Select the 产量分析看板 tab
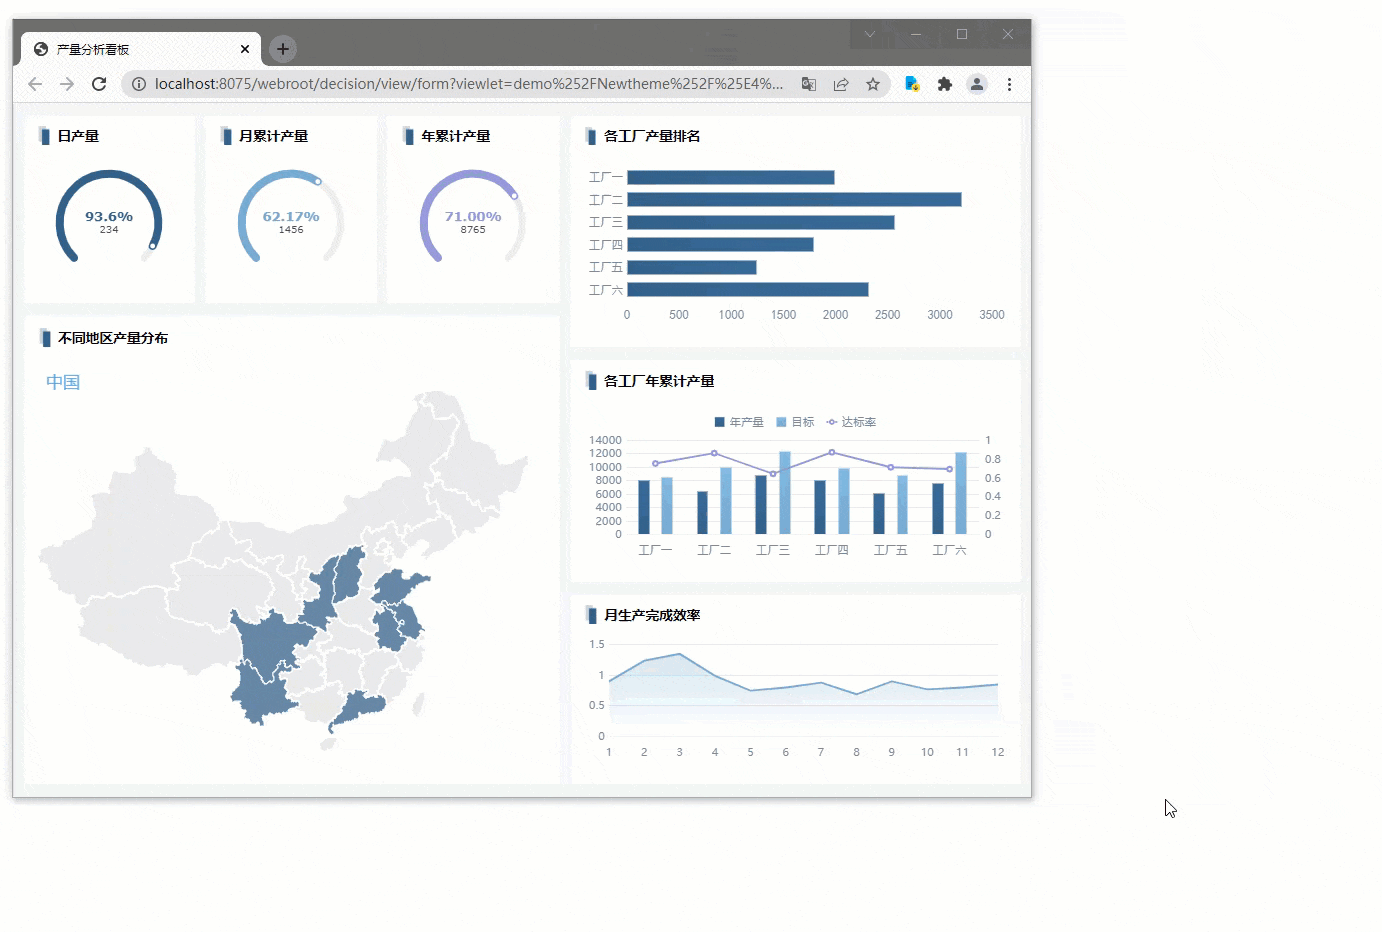This screenshot has height=932, width=1382. pos(141,49)
